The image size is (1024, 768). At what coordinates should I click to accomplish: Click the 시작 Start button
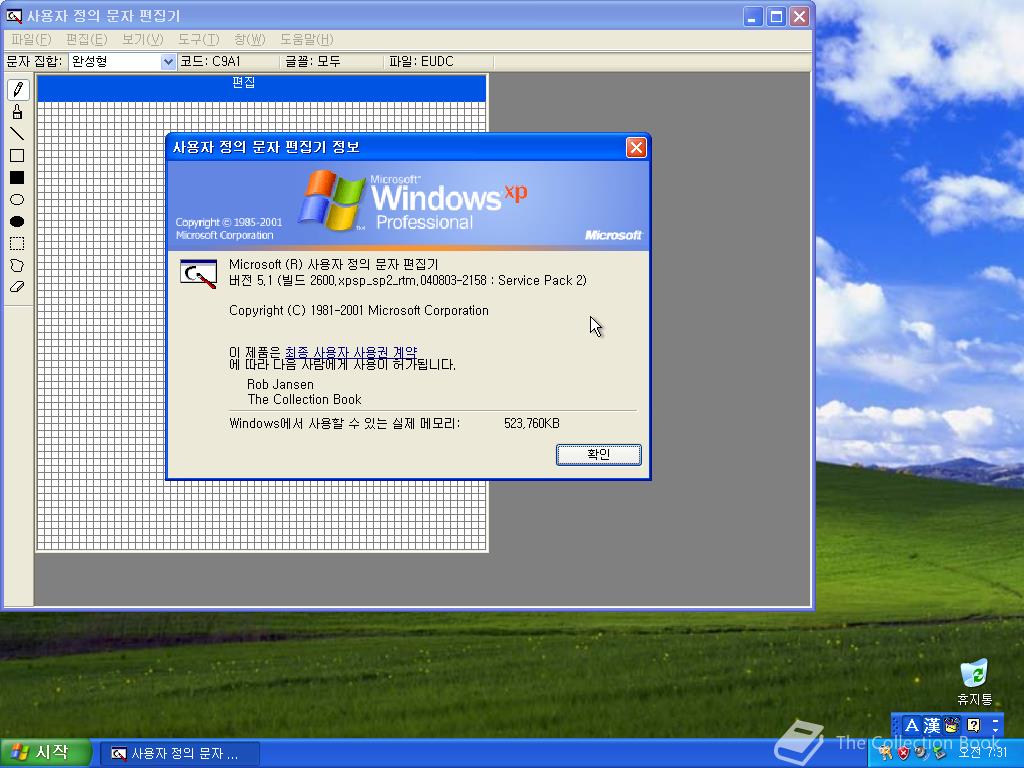[x=45, y=753]
